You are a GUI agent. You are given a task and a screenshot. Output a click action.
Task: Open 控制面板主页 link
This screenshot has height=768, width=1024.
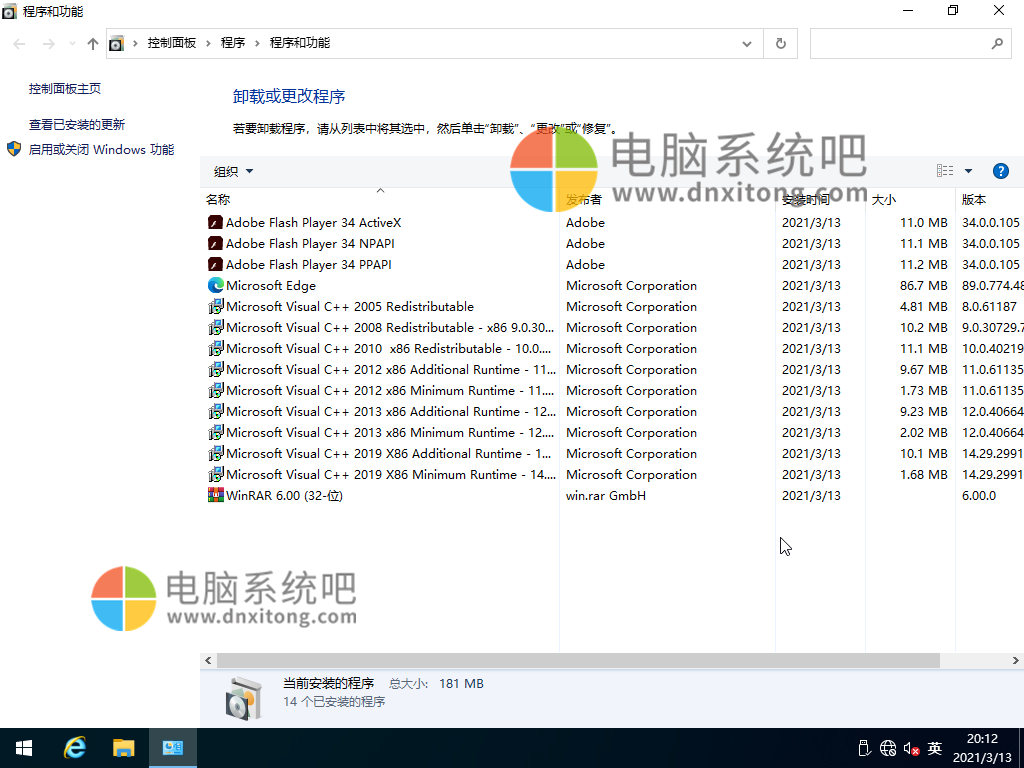pos(65,89)
